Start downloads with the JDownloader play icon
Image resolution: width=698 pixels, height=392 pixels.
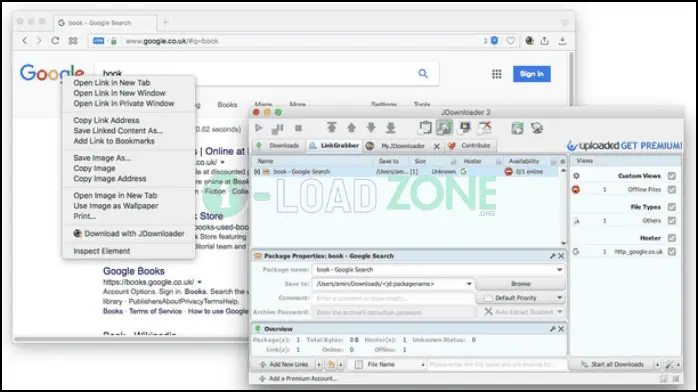tap(259, 128)
